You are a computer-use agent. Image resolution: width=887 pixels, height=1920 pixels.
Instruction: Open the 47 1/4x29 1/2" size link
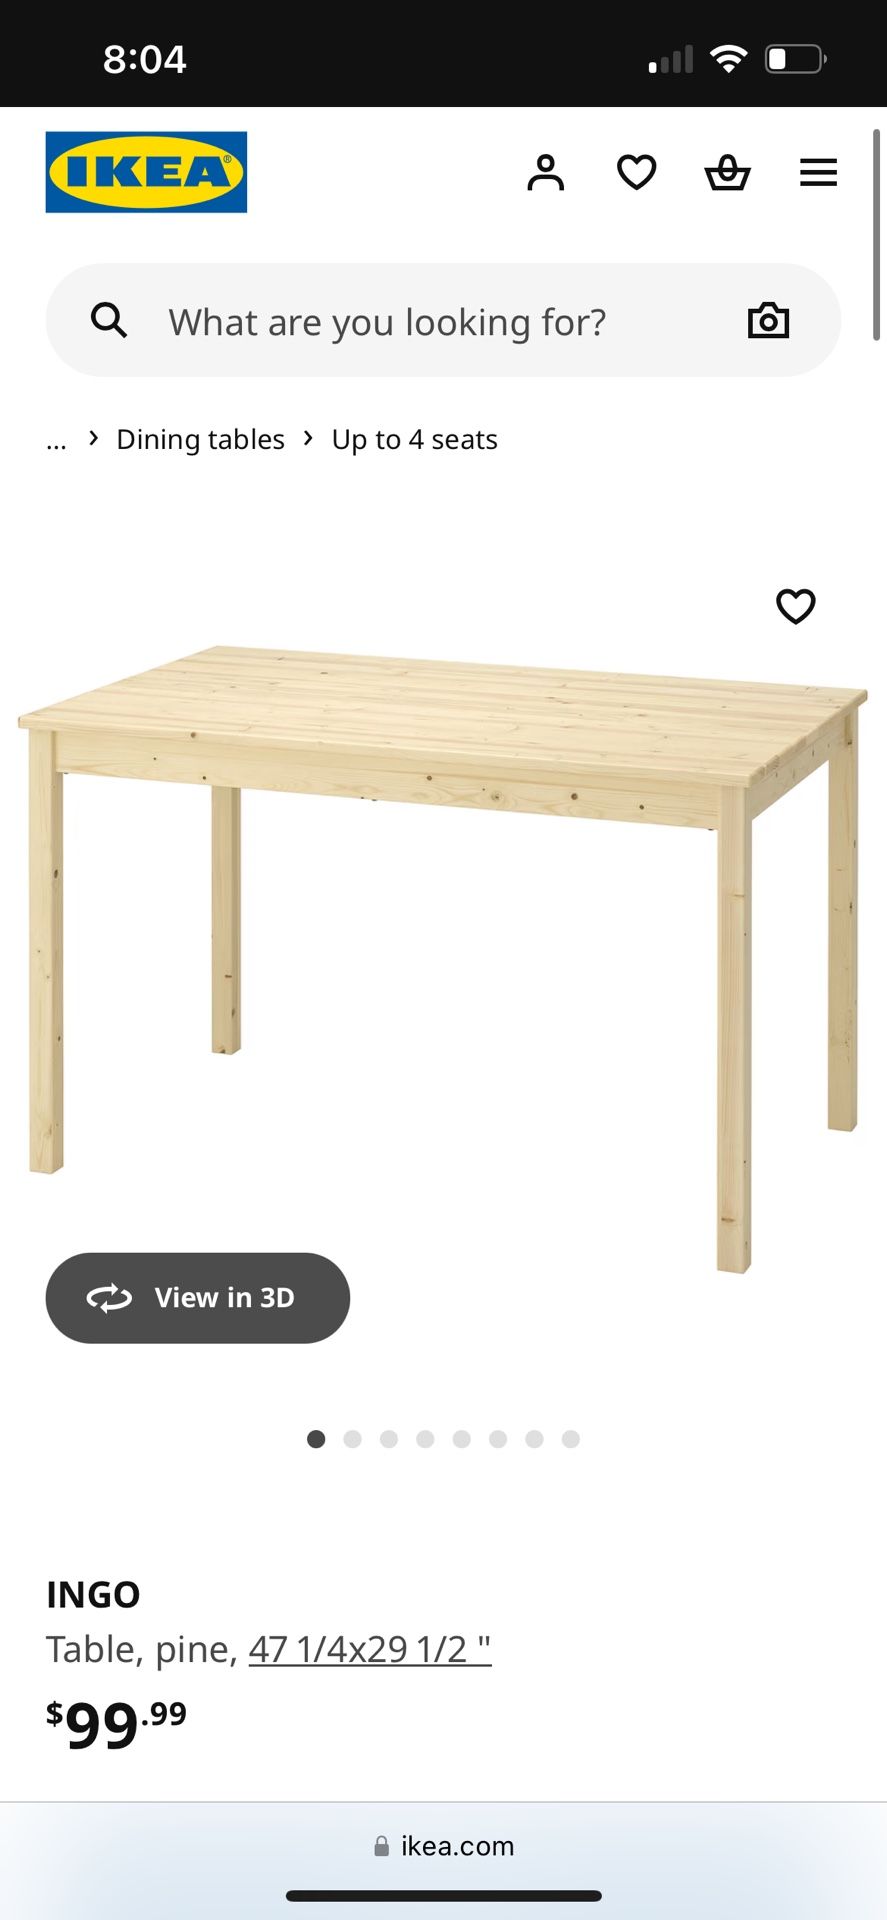(x=370, y=1650)
